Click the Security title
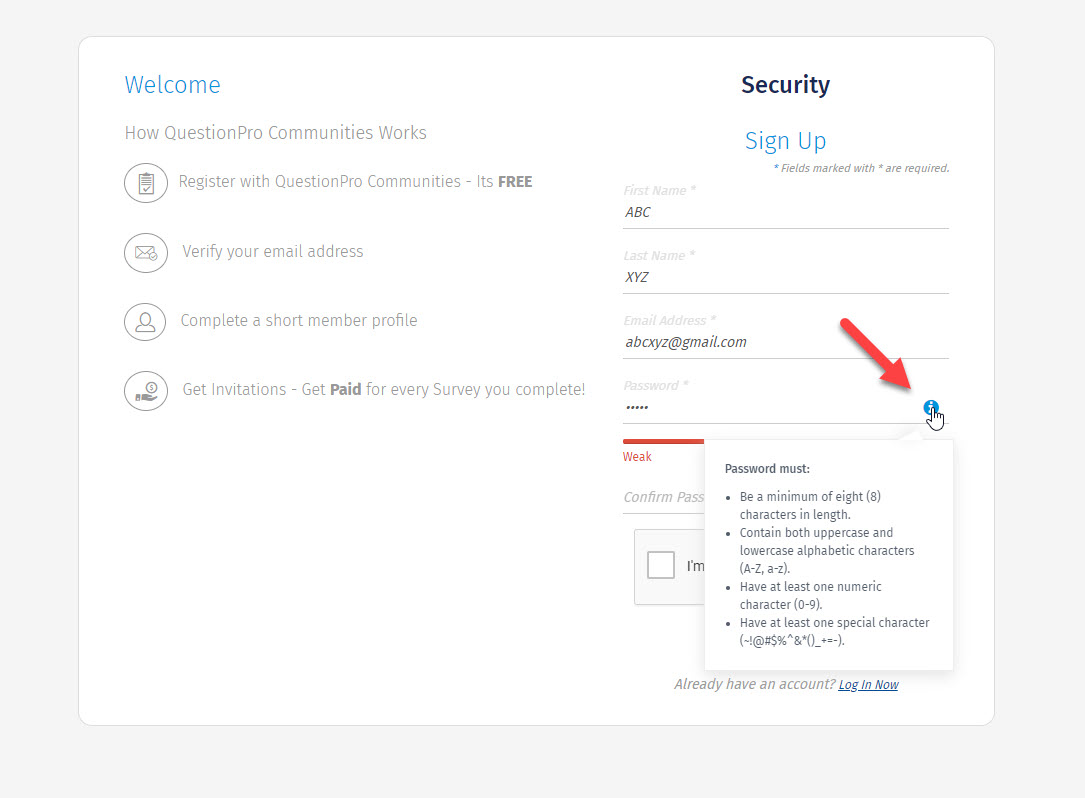Viewport: 1085px width, 798px height. pyautogui.click(x=785, y=85)
